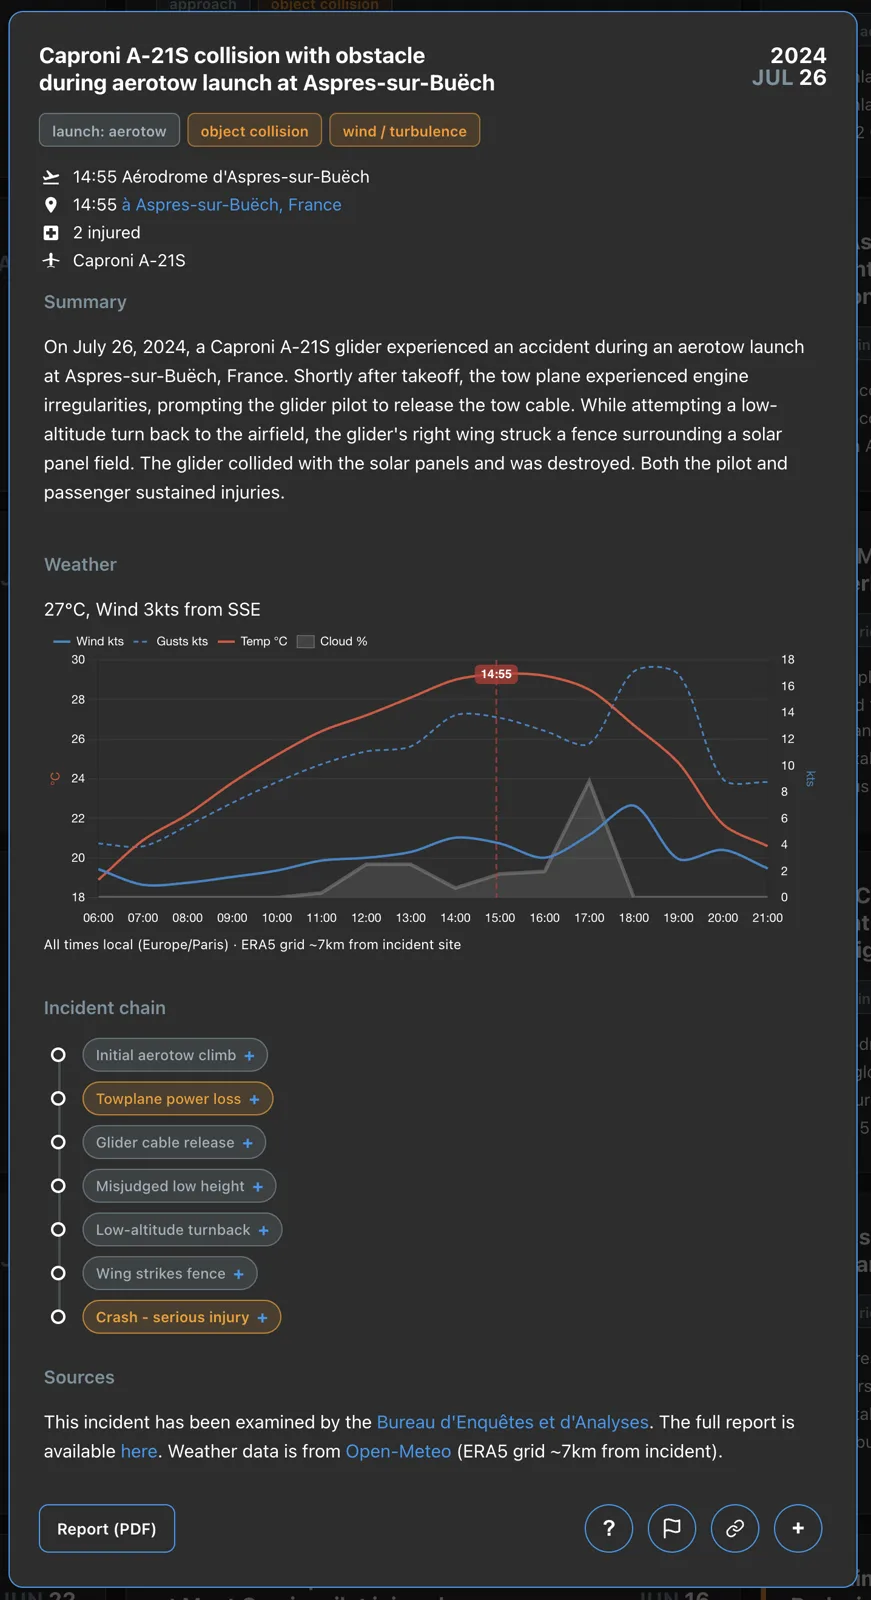This screenshot has width=871, height=1600.
Task: Click the aircraft icon next to Caproni A-21S
Action: click(51, 260)
